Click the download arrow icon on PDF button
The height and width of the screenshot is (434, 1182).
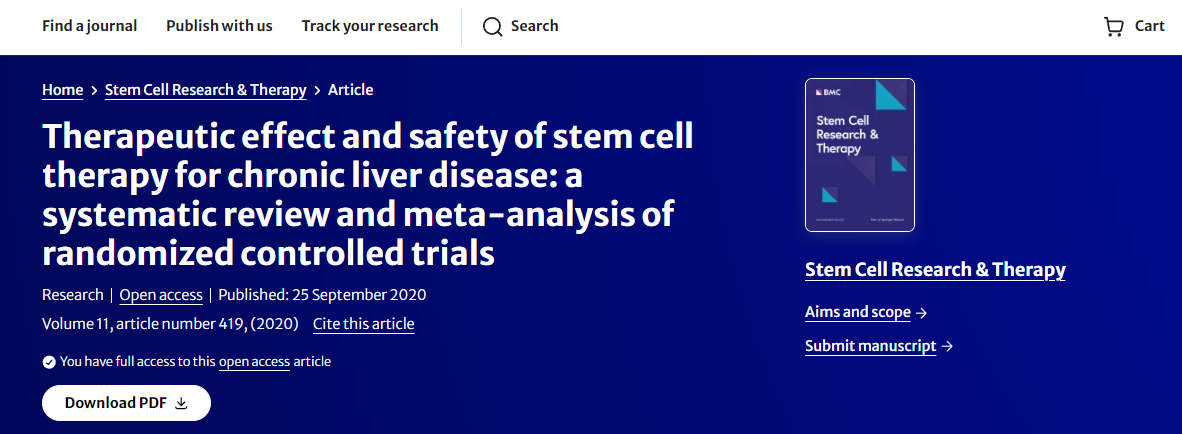click(x=181, y=403)
